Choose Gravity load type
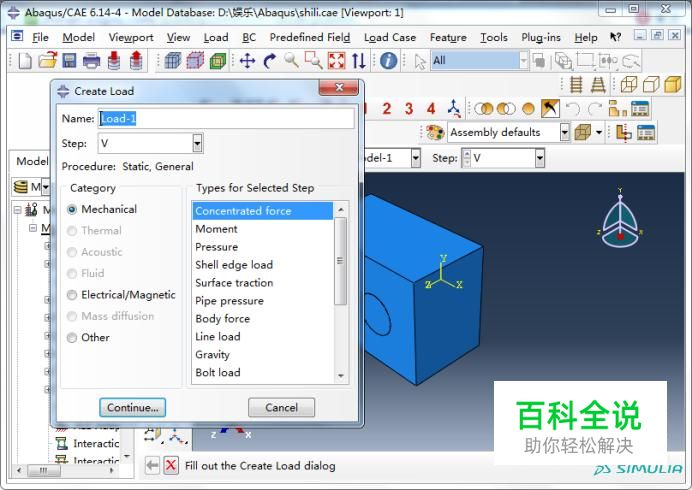The width and height of the screenshot is (692, 490). [x=263, y=354]
